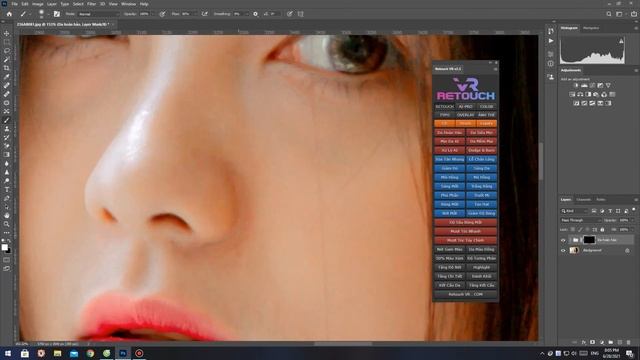The height and width of the screenshot is (360, 640).
Task: Select the Horizontal Type tool
Action: tap(7, 189)
